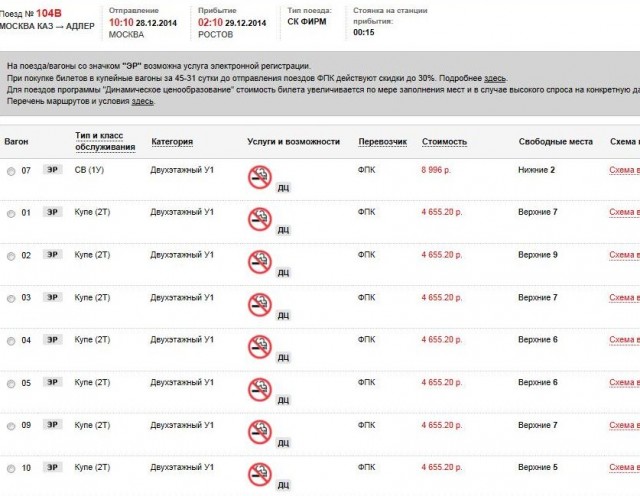Select the radio button for wagon 02

click(11, 256)
